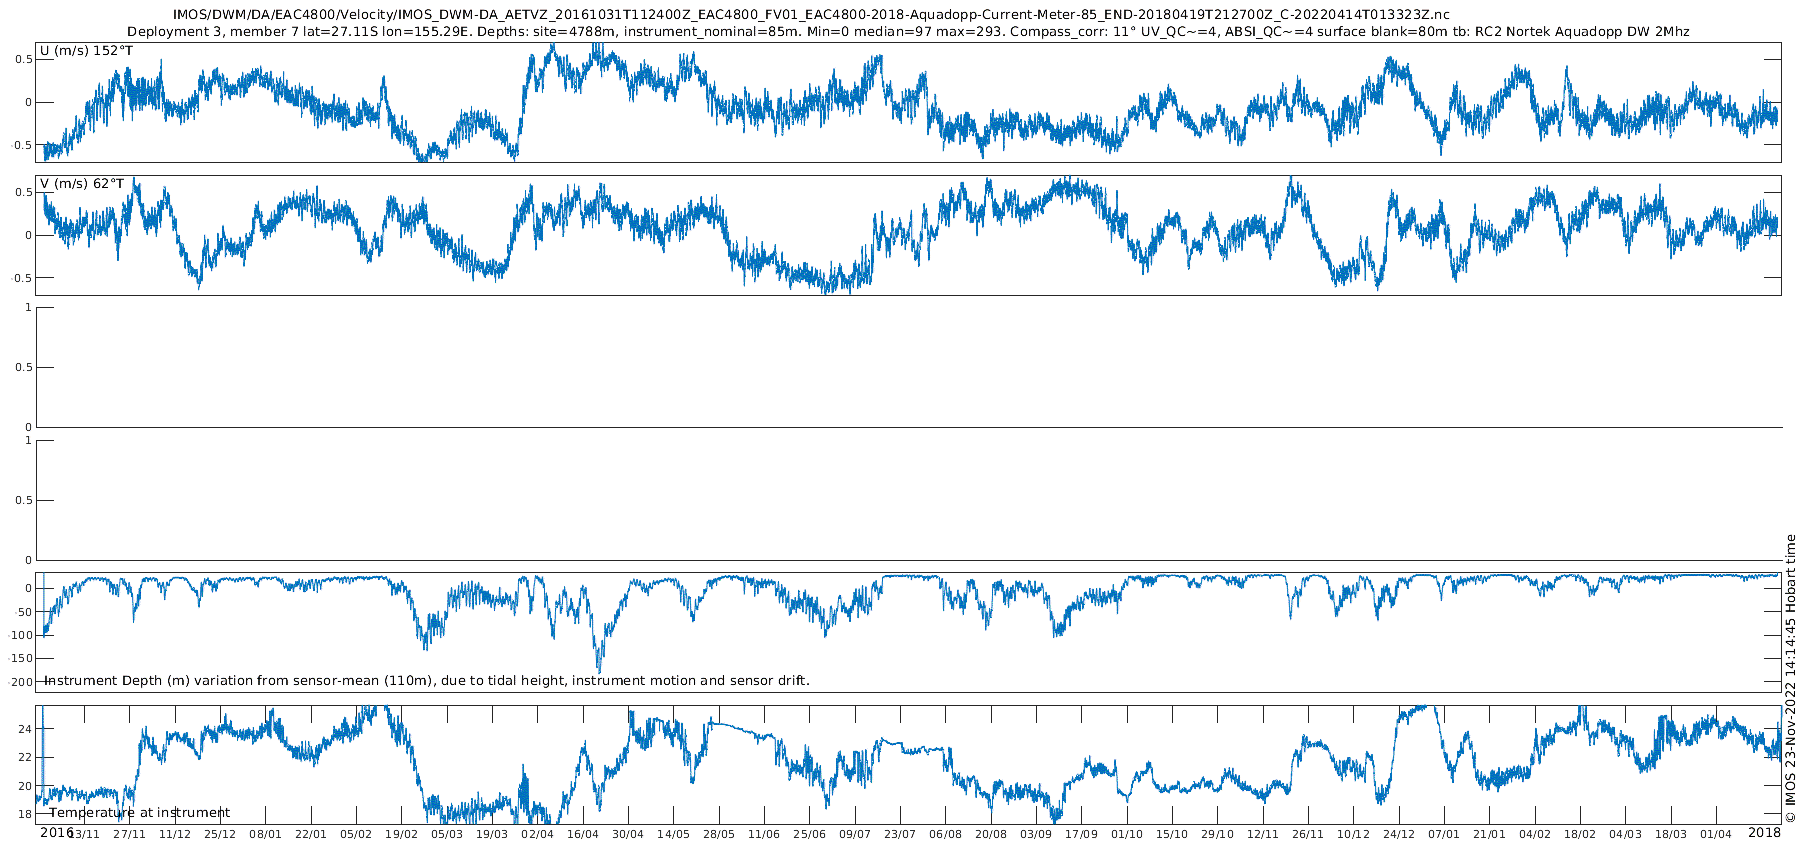Image resolution: width=1800 pixels, height=850 pixels.
Task: Click the '22' tick on temperature axis
Action: [25, 758]
